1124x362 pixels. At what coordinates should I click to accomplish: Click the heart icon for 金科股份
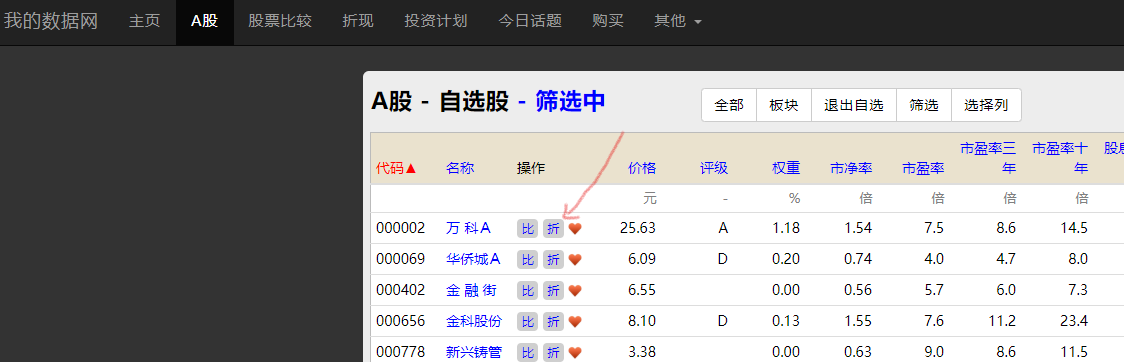coord(575,321)
